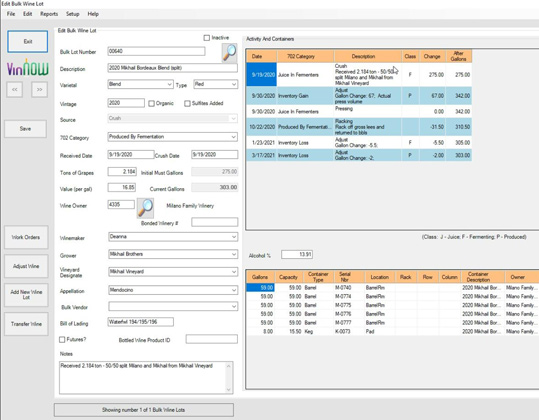Open the Setup menu
The height and width of the screenshot is (420, 539).
73,14
